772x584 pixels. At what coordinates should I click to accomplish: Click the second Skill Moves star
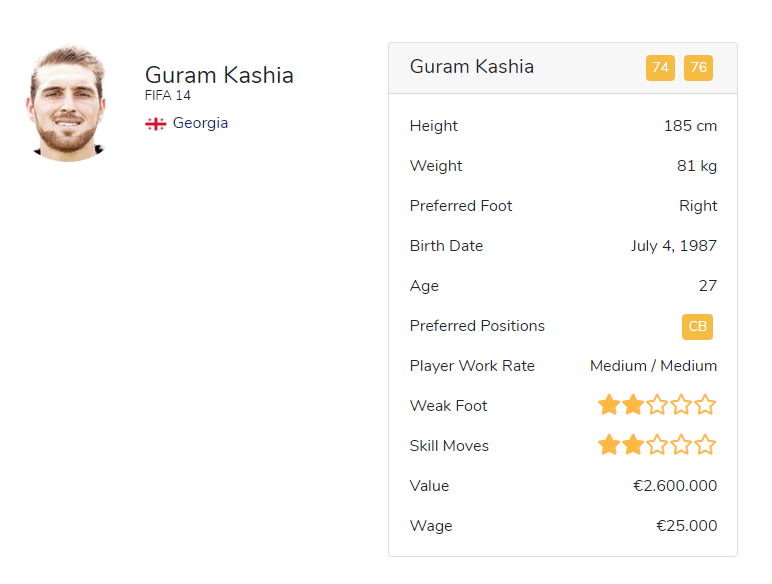coord(633,445)
